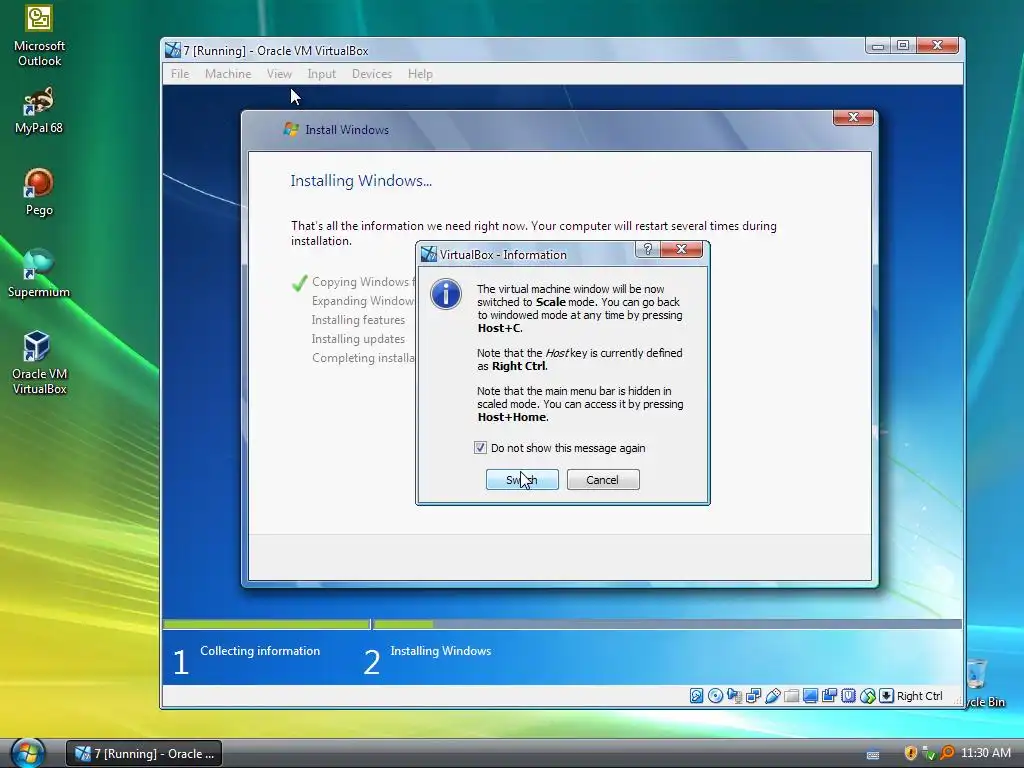Click the 7 [Running] taskbar button

click(144, 754)
